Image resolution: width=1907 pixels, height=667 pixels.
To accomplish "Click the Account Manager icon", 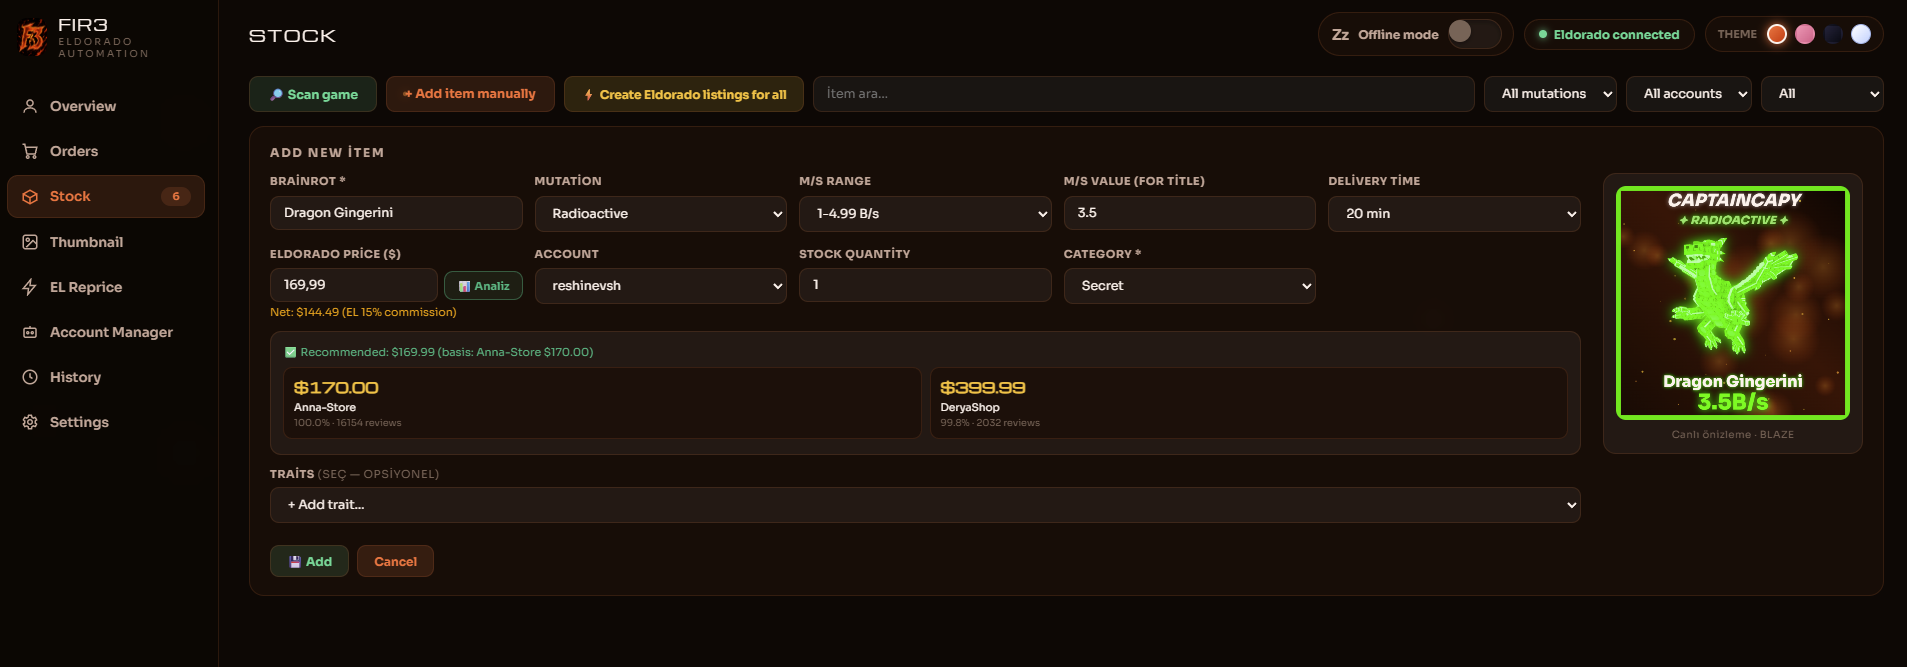I will (30, 332).
